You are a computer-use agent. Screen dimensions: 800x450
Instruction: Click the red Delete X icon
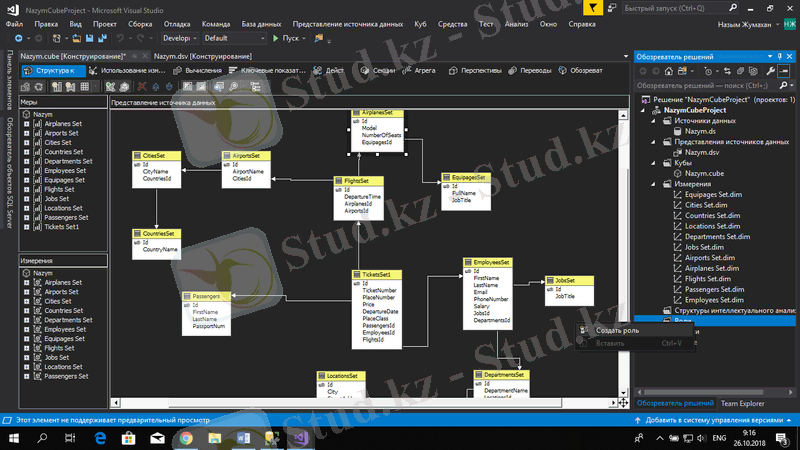point(142,87)
